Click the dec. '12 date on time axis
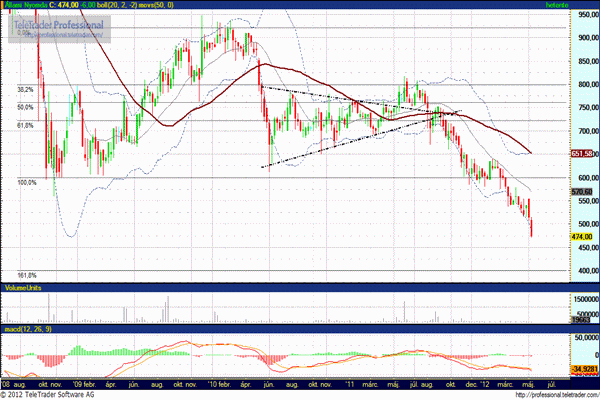Screen dimensions: 600x400 [478, 384]
